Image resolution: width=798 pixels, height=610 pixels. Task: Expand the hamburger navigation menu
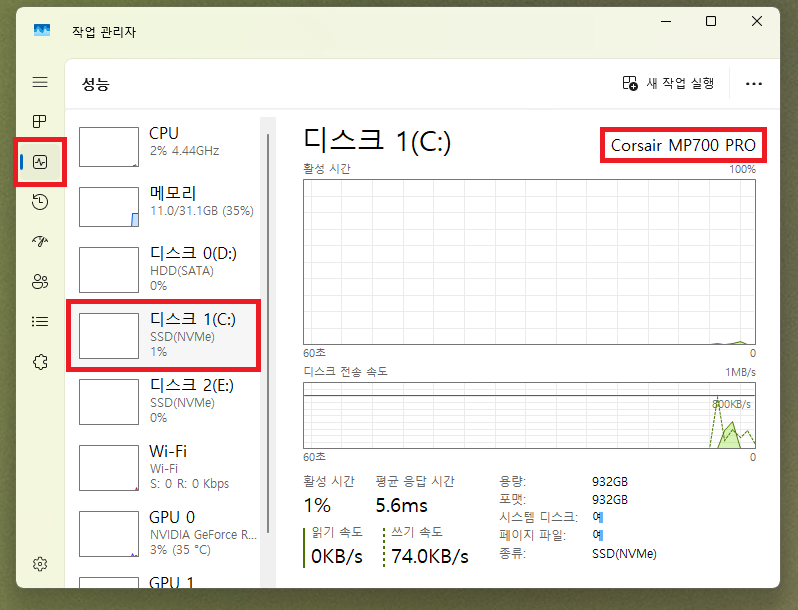(40, 82)
